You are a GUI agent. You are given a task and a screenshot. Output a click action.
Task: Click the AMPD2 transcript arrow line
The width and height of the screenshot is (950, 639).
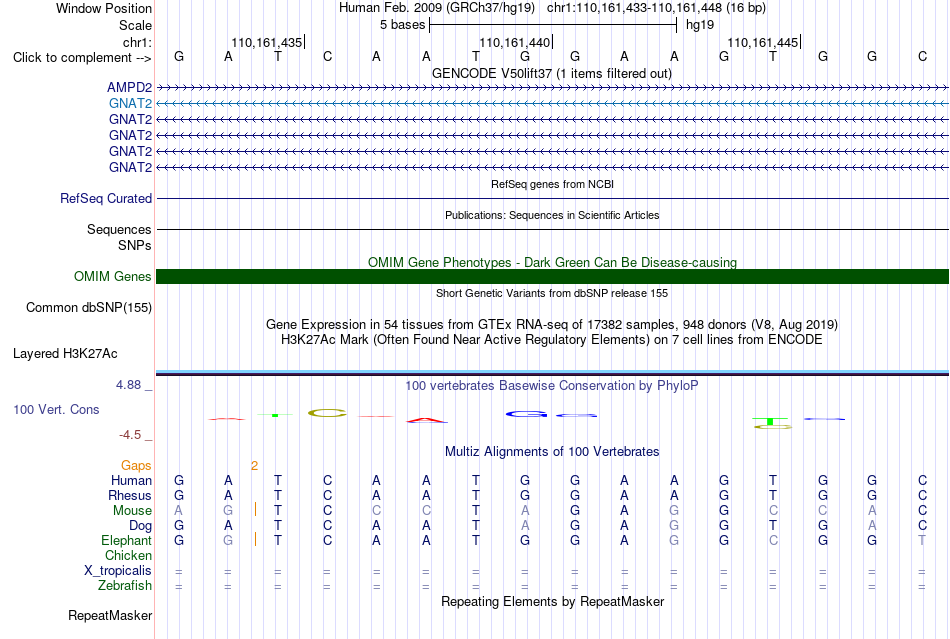(x=553, y=88)
